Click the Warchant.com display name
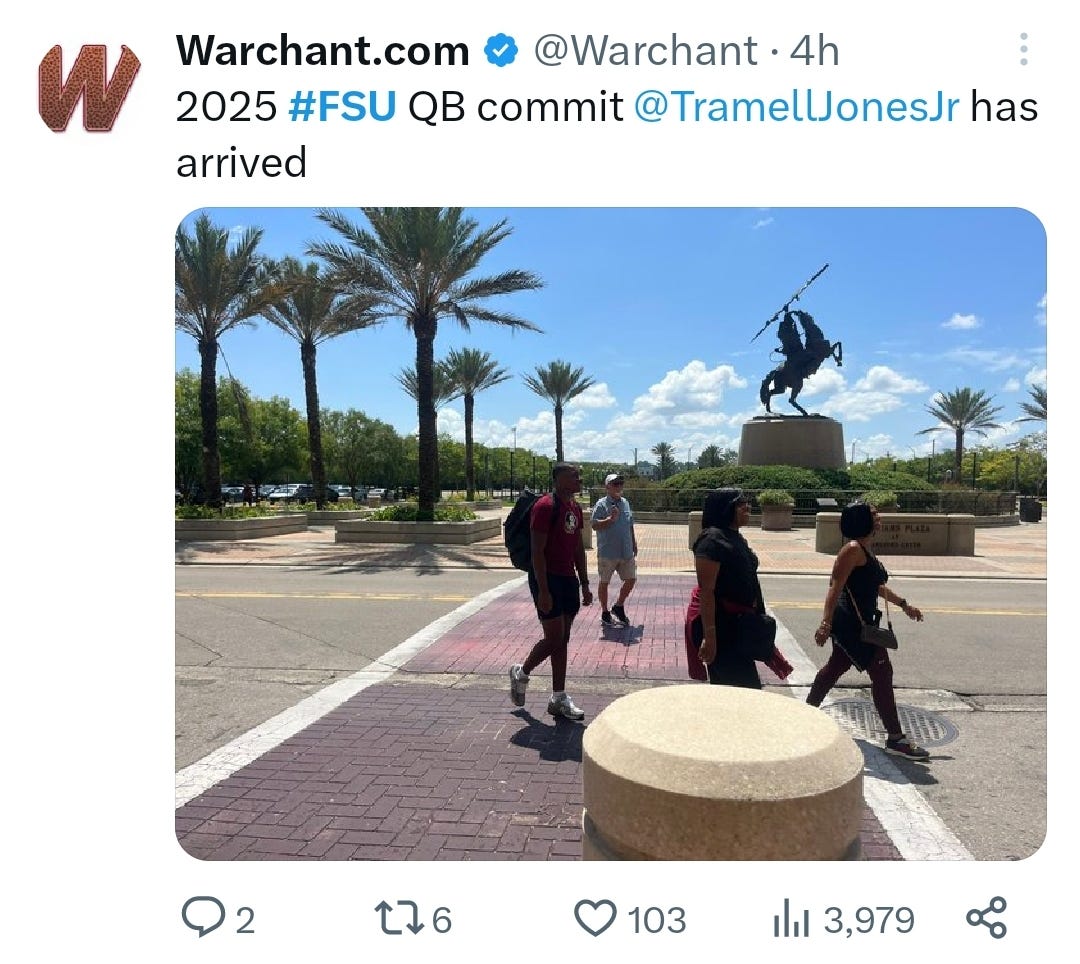 [x=322, y=51]
